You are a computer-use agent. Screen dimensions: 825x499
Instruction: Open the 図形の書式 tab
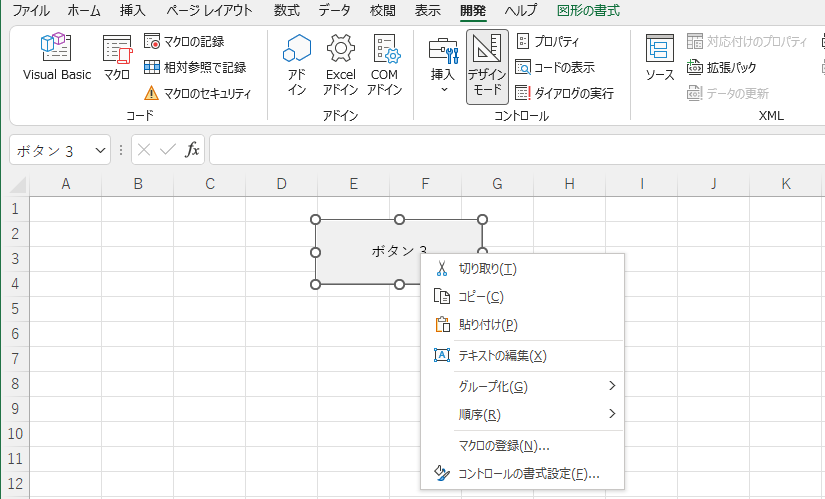tap(588, 11)
